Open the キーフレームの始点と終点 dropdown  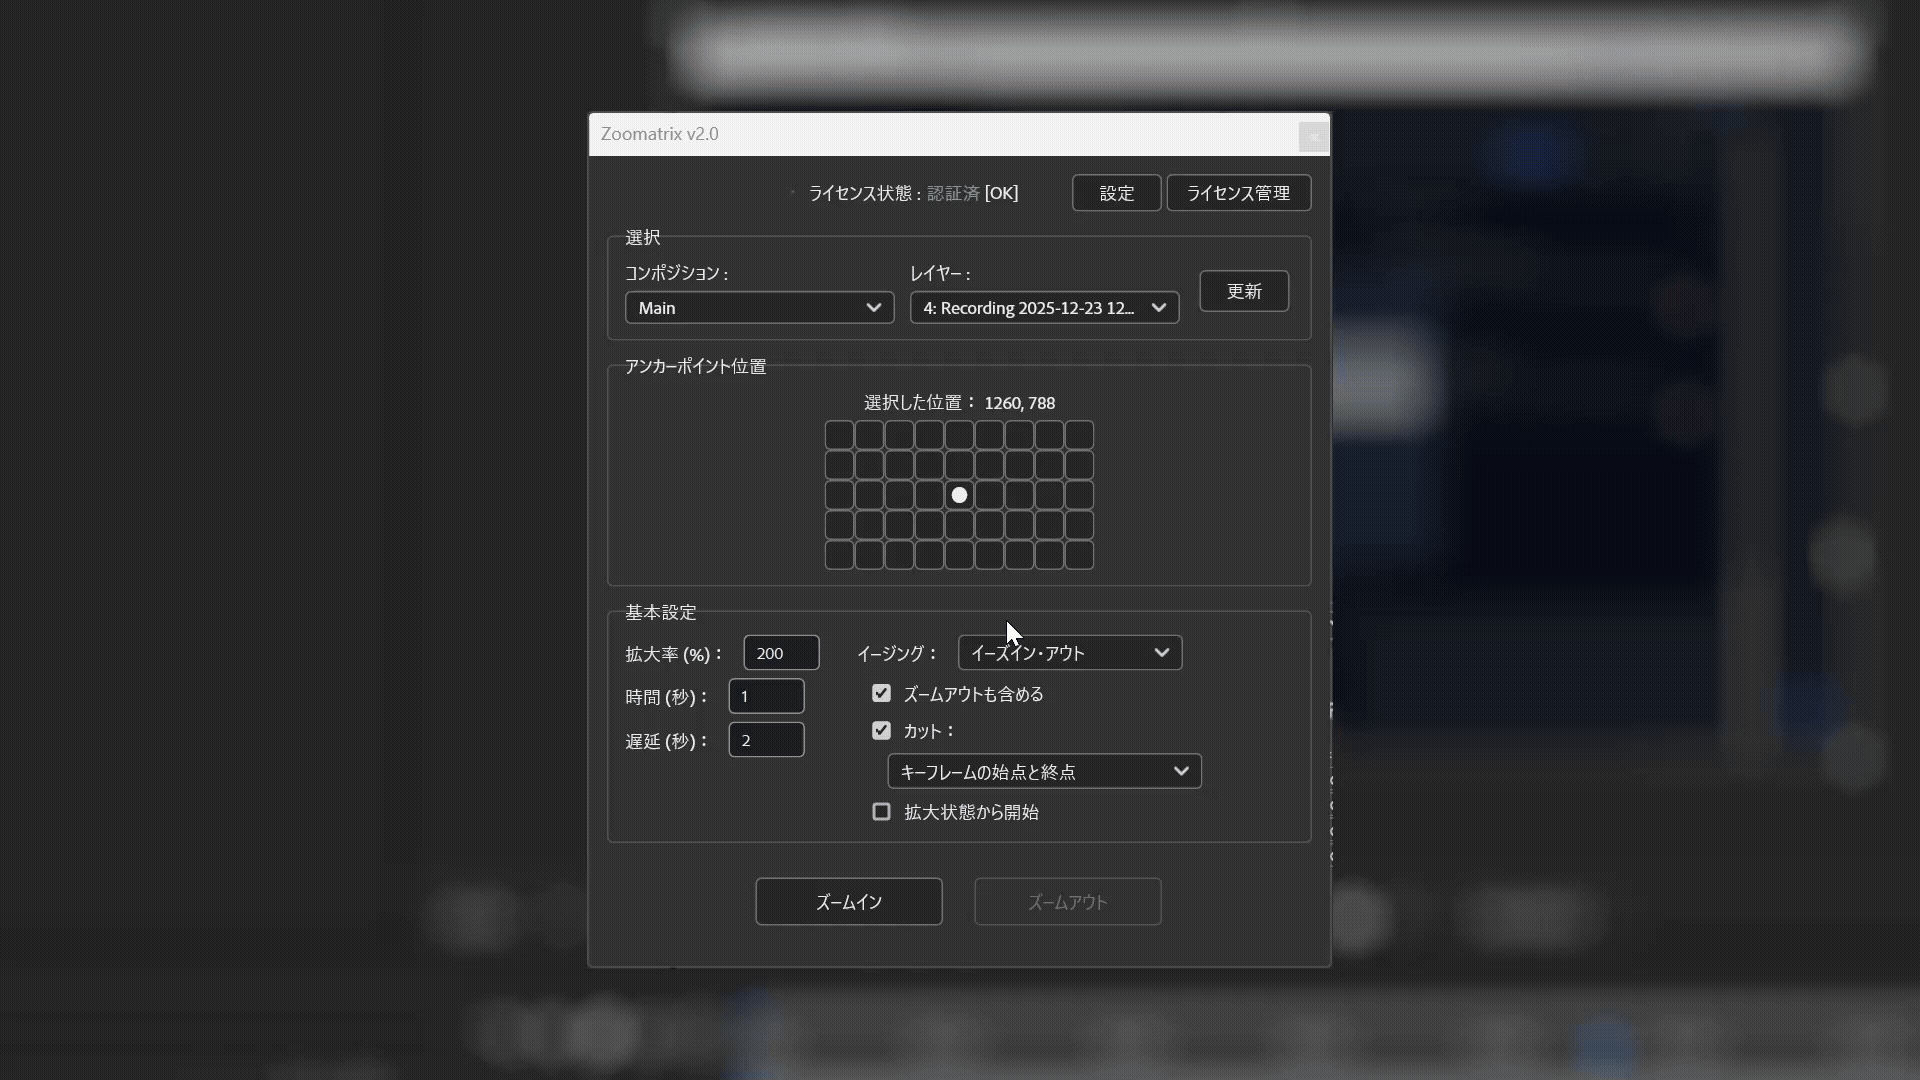(x=1044, y=772)
